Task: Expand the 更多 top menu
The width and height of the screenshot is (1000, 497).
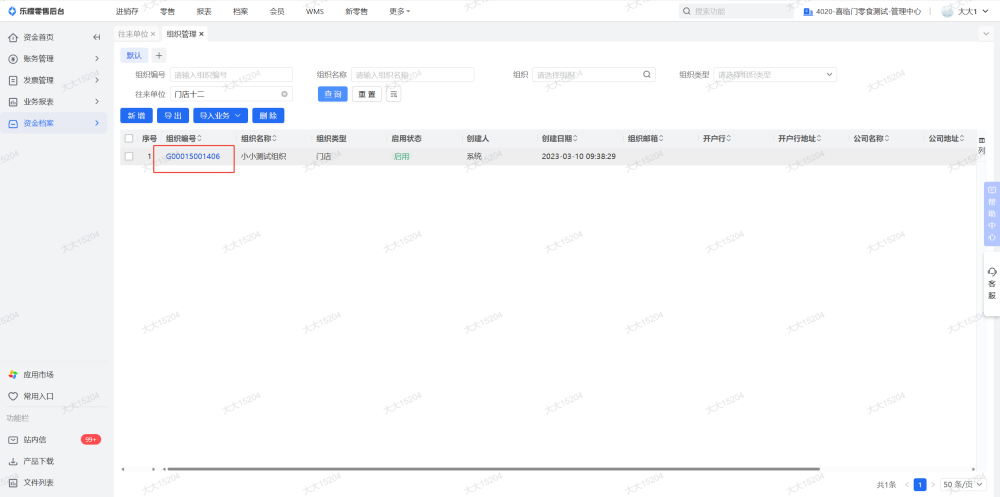Action: click(x=400, y=11)
